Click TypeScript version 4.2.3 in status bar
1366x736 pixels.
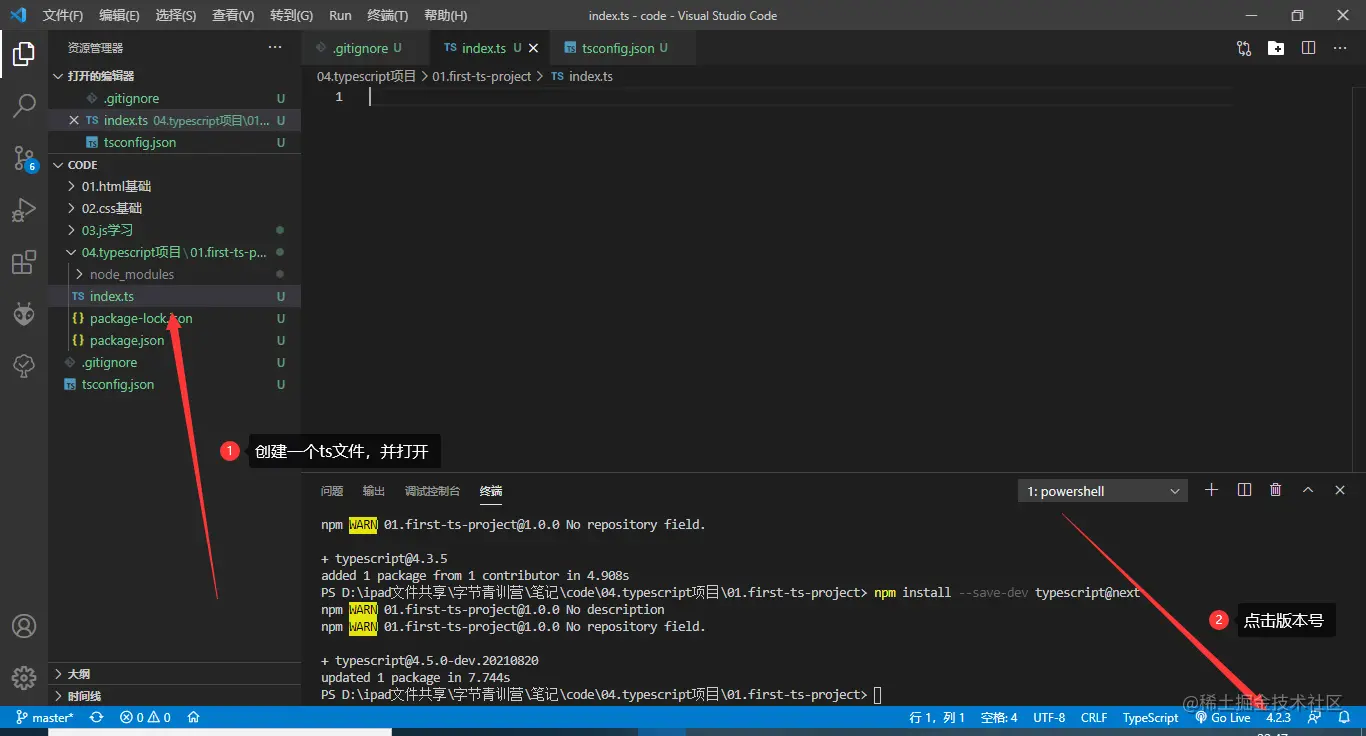pyautogui.click(x=1278, y=717)
